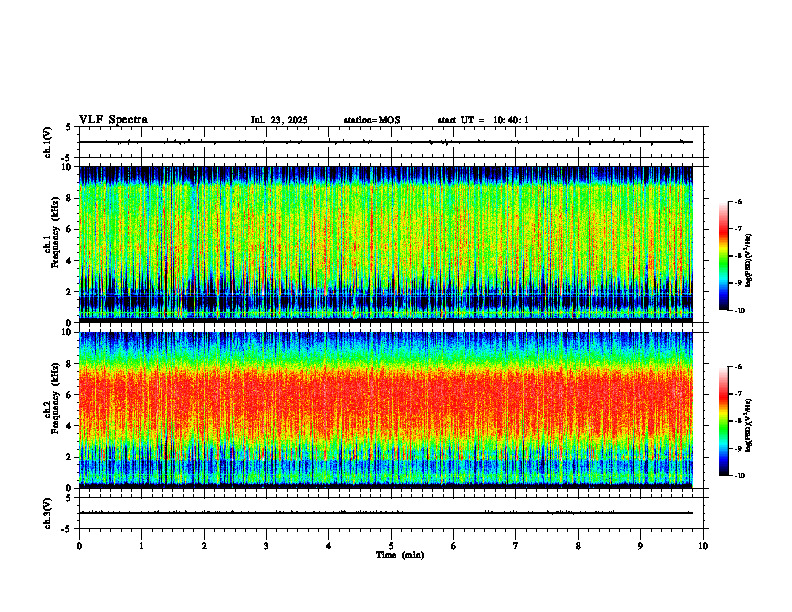Click time axis tick label "7"

coord(516,546)
